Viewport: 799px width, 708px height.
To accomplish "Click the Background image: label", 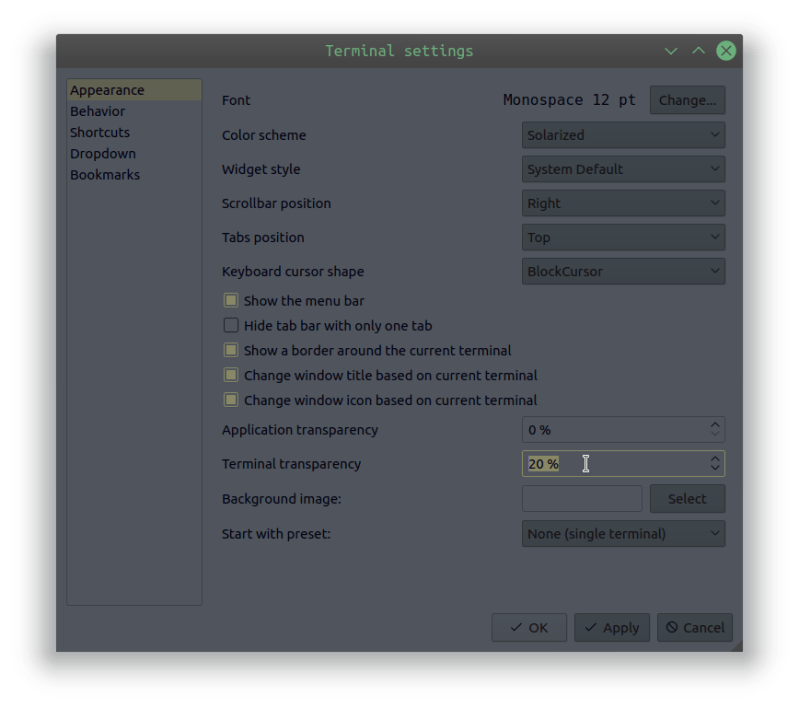I will (281, 499).
